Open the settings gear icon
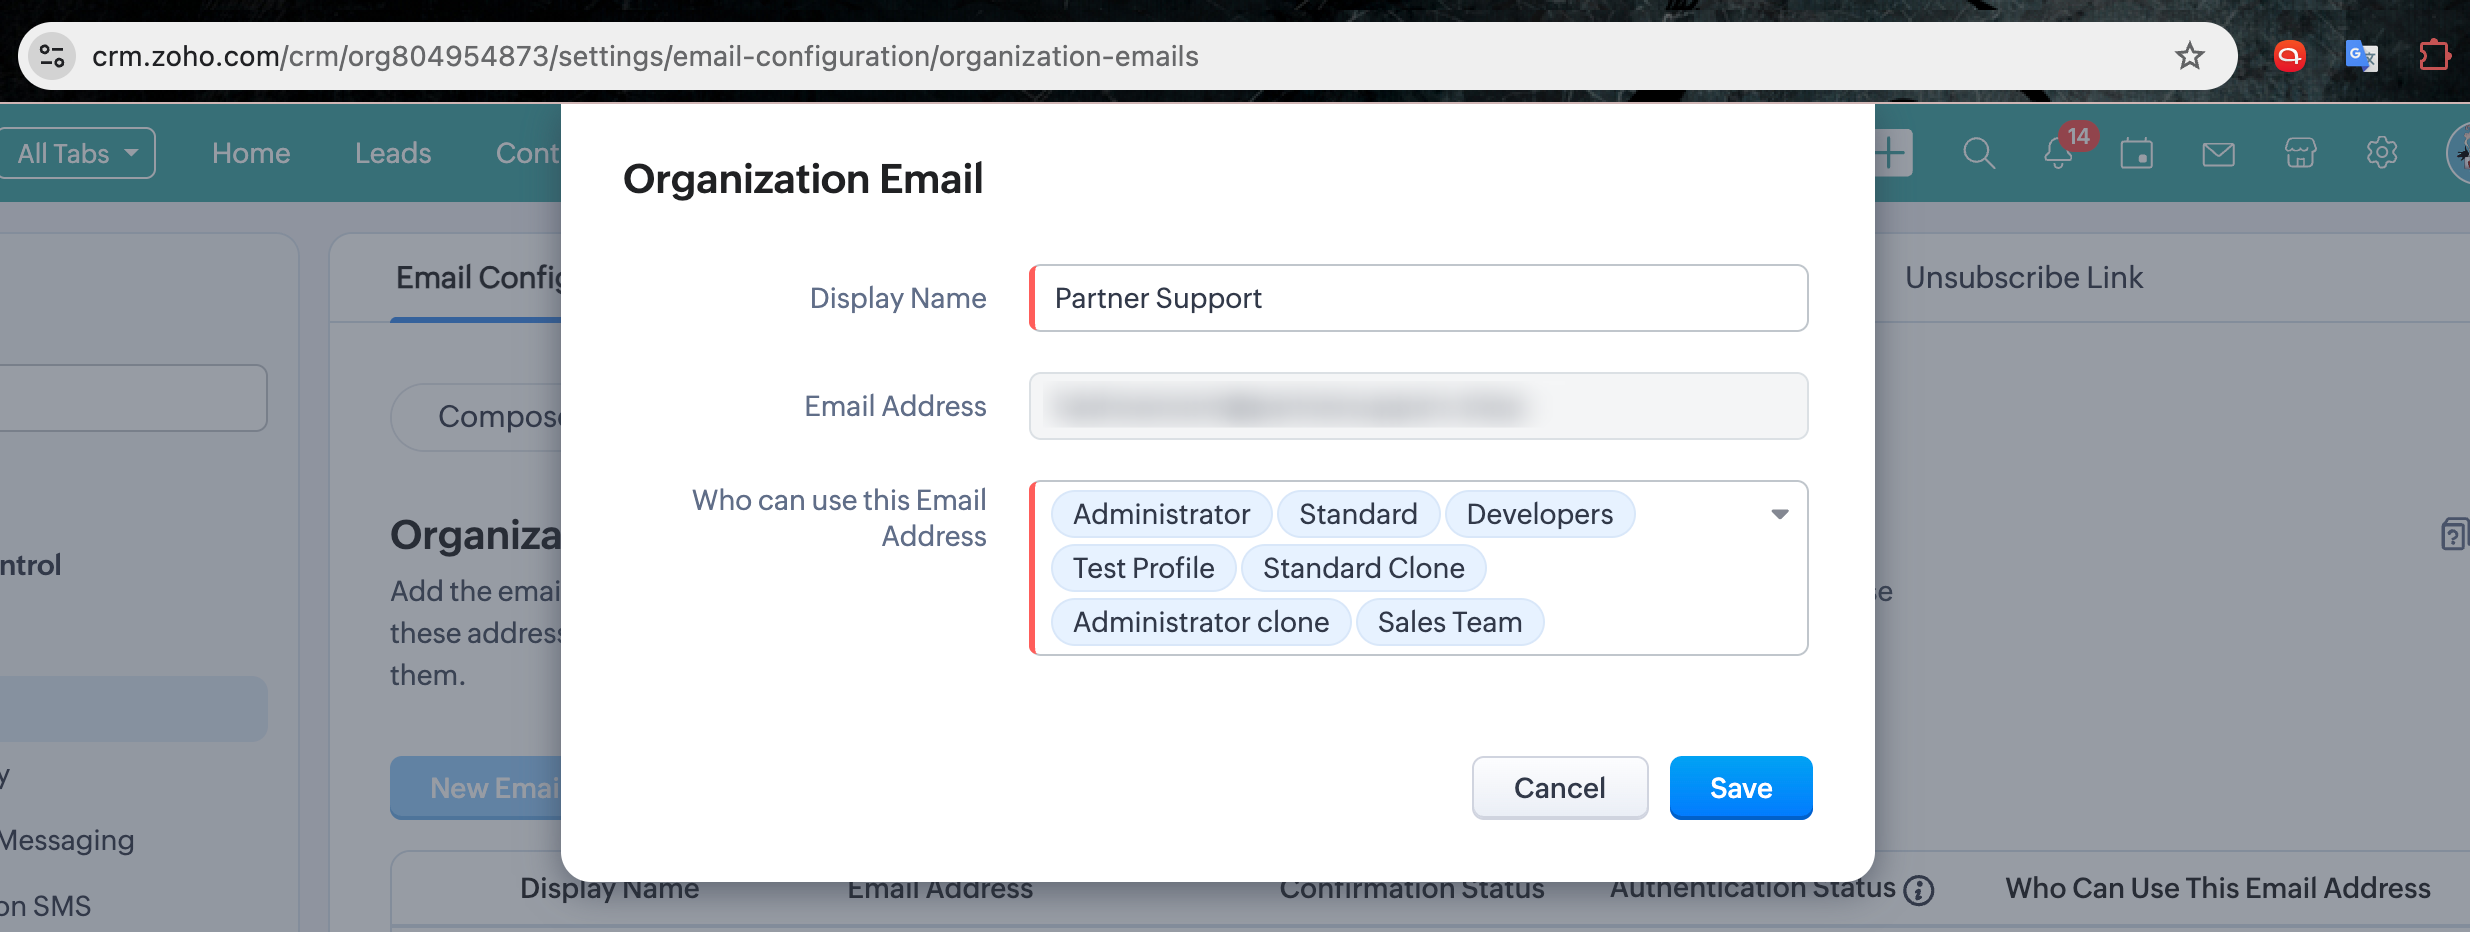The image size is (2470, 932). [x=2382, y=154]
